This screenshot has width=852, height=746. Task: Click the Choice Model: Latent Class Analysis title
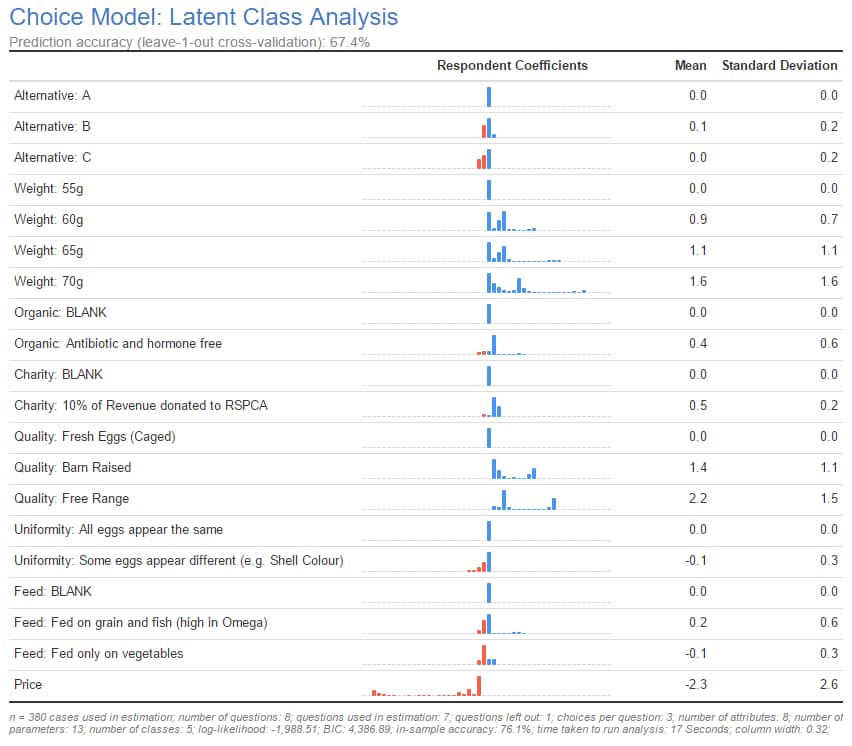(x=203, y=17)
